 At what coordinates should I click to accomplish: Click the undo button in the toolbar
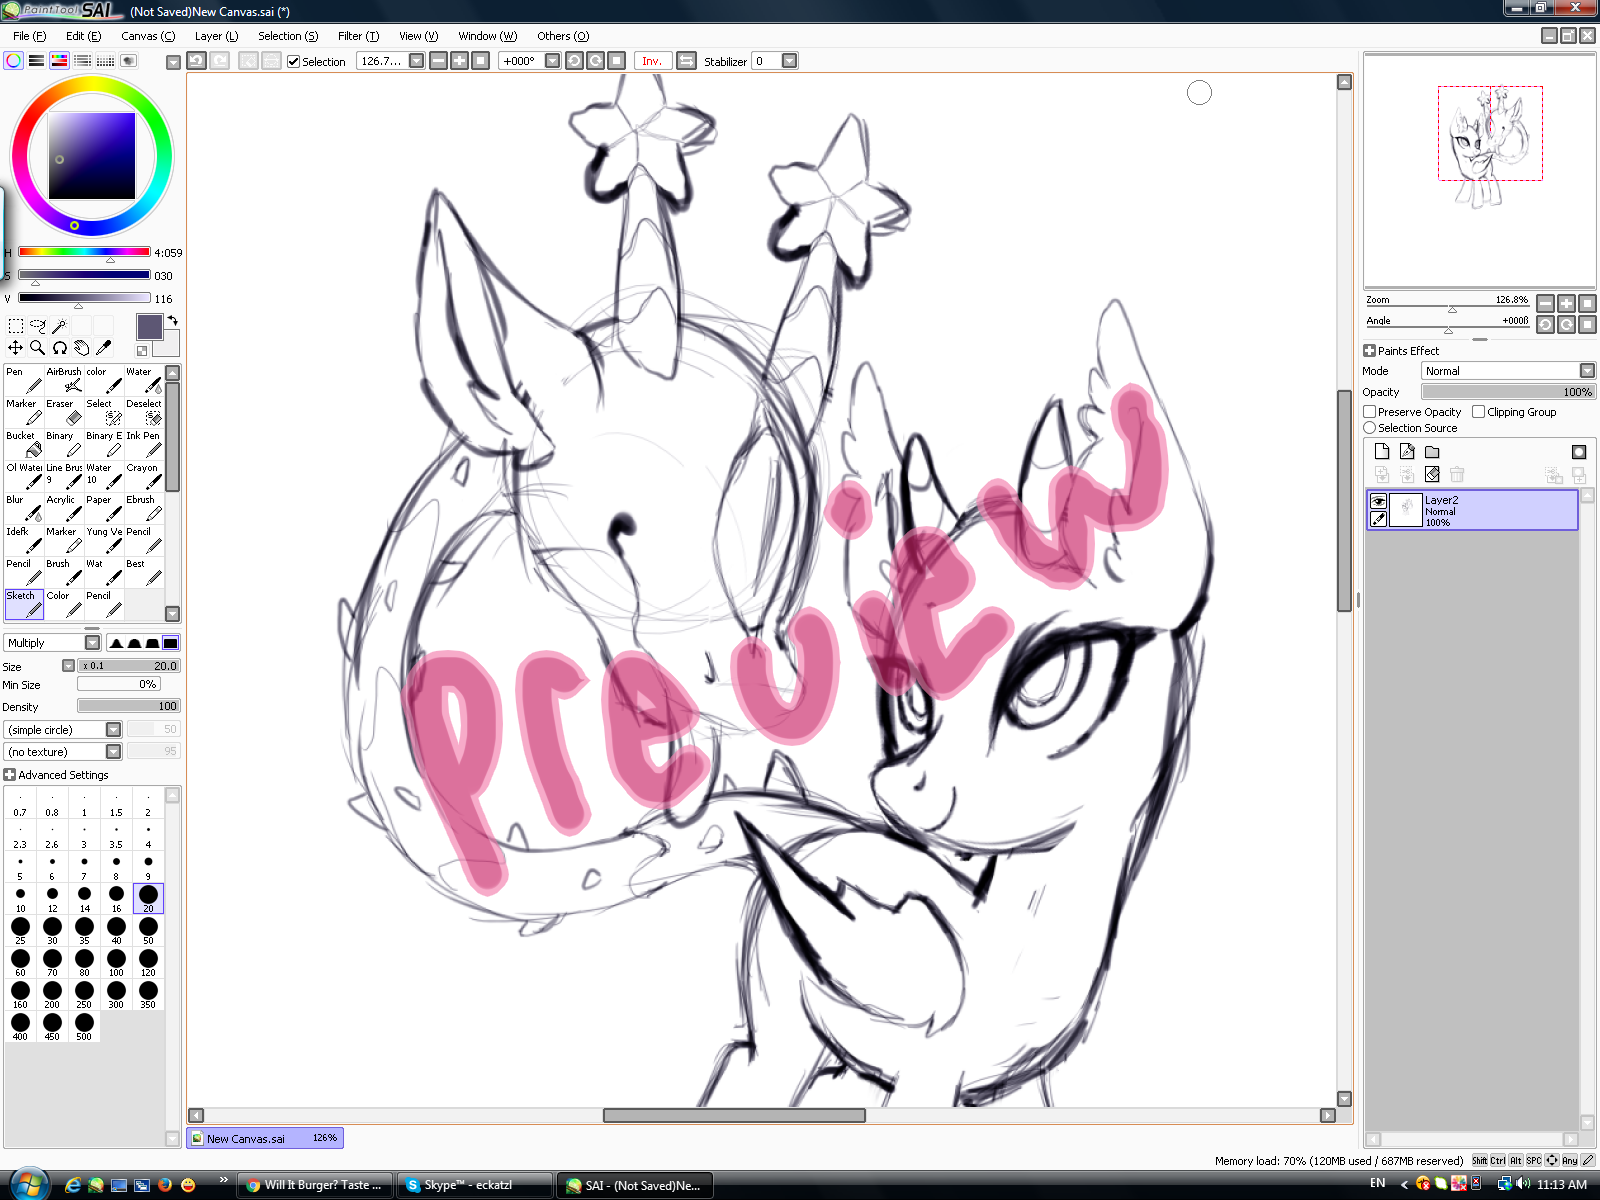click(197, 61)
